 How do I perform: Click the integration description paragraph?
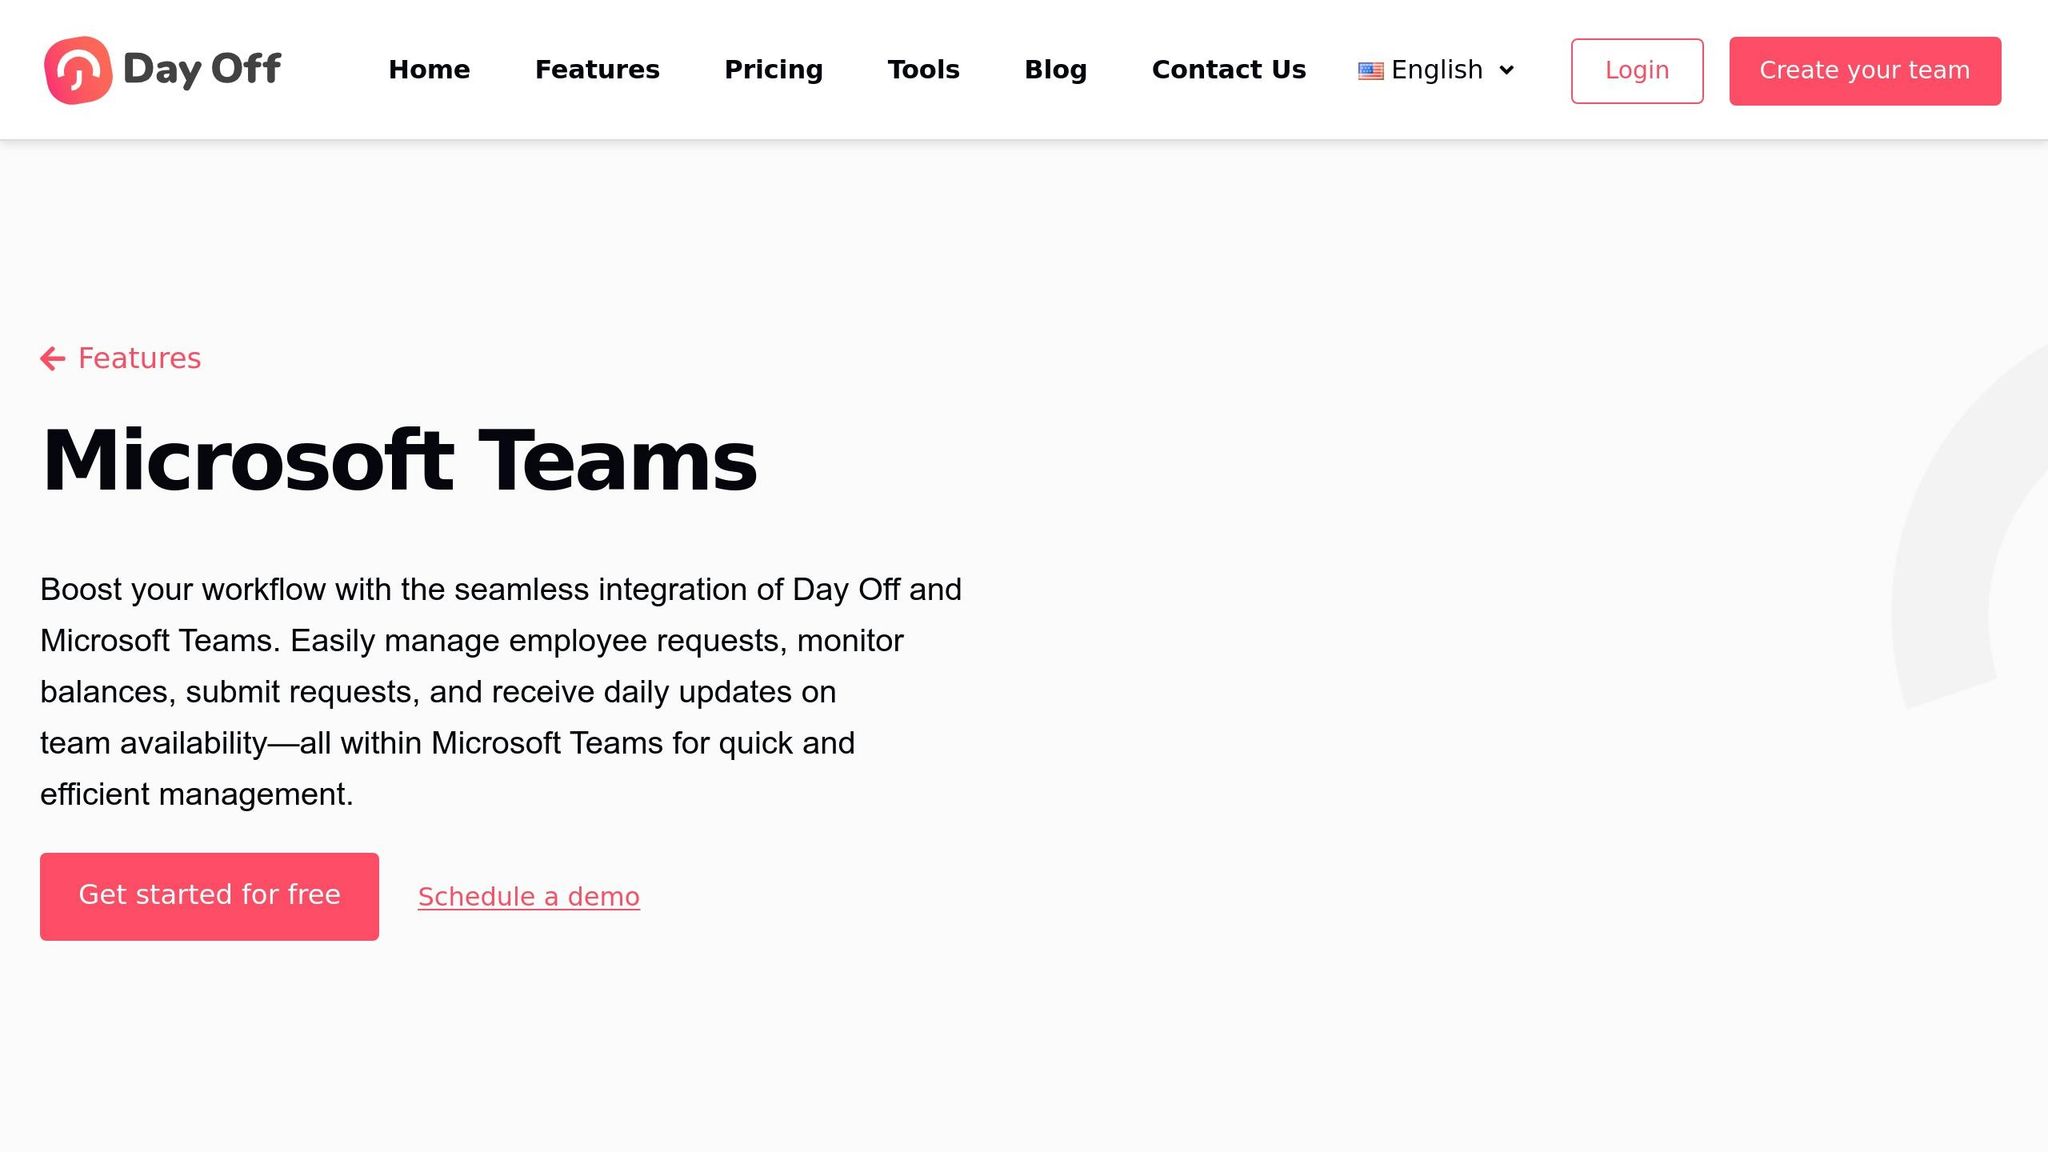(500, 691)
